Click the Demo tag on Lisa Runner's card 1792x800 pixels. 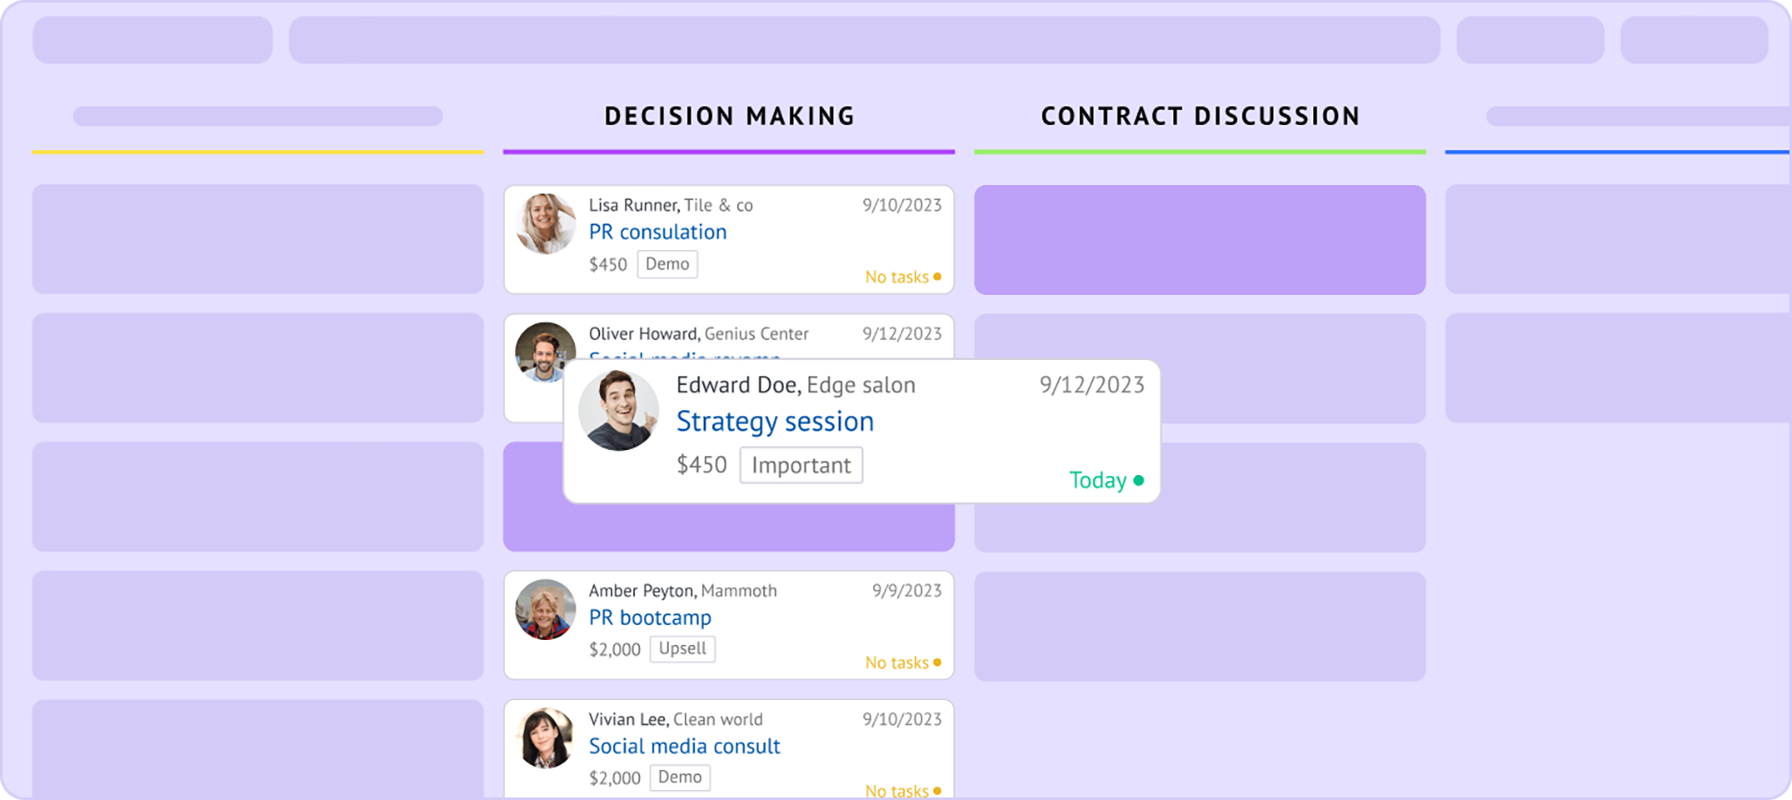click(x=667, y=264)
